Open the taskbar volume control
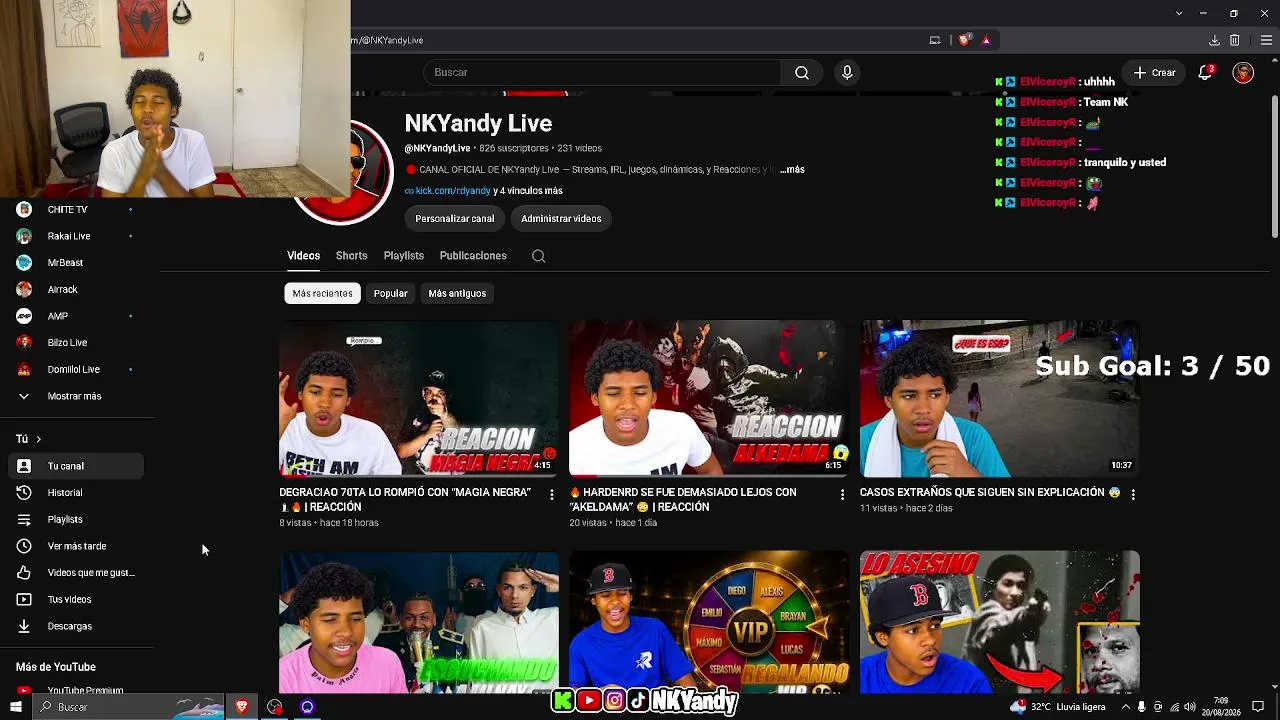This screenshot has height=720, width=1280. [1190, 707]
